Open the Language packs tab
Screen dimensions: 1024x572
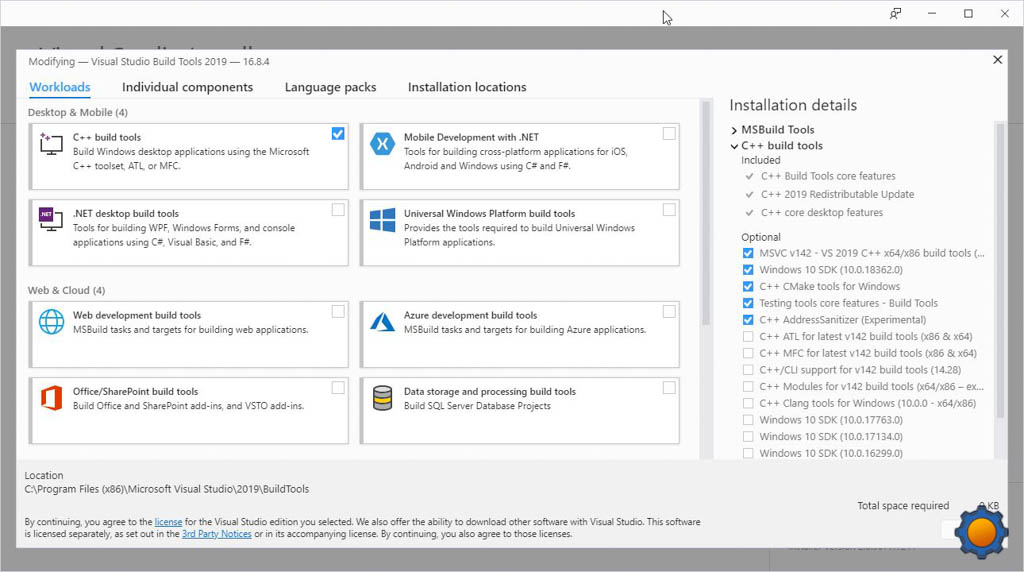coord(330,87)
